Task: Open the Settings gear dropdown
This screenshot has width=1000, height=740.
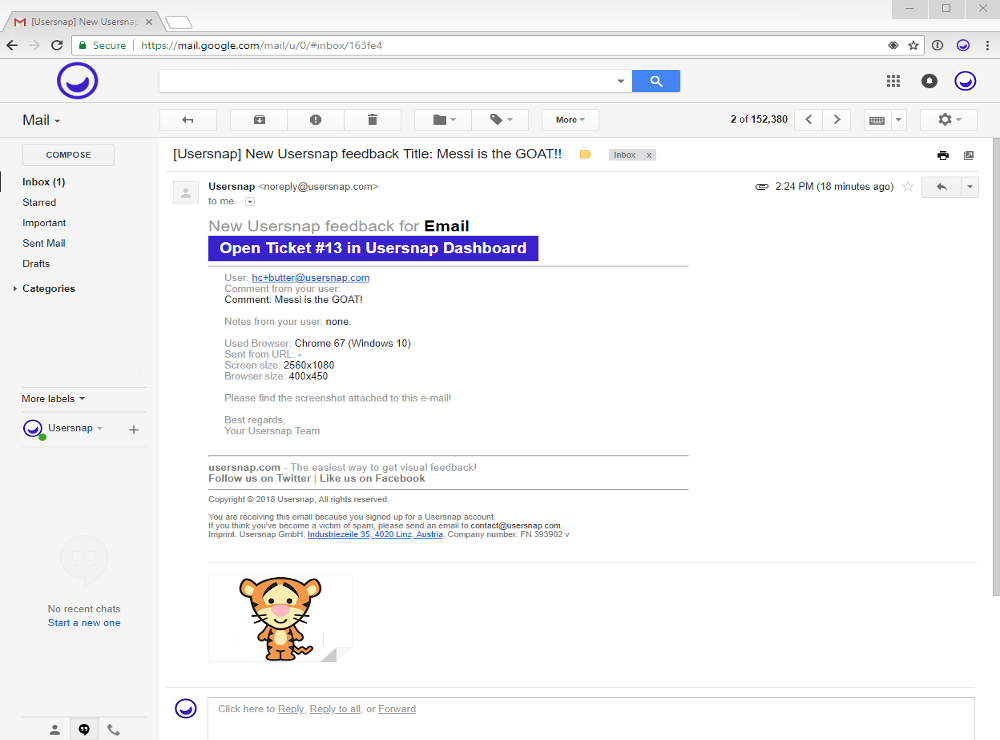Action: [949, 120]
